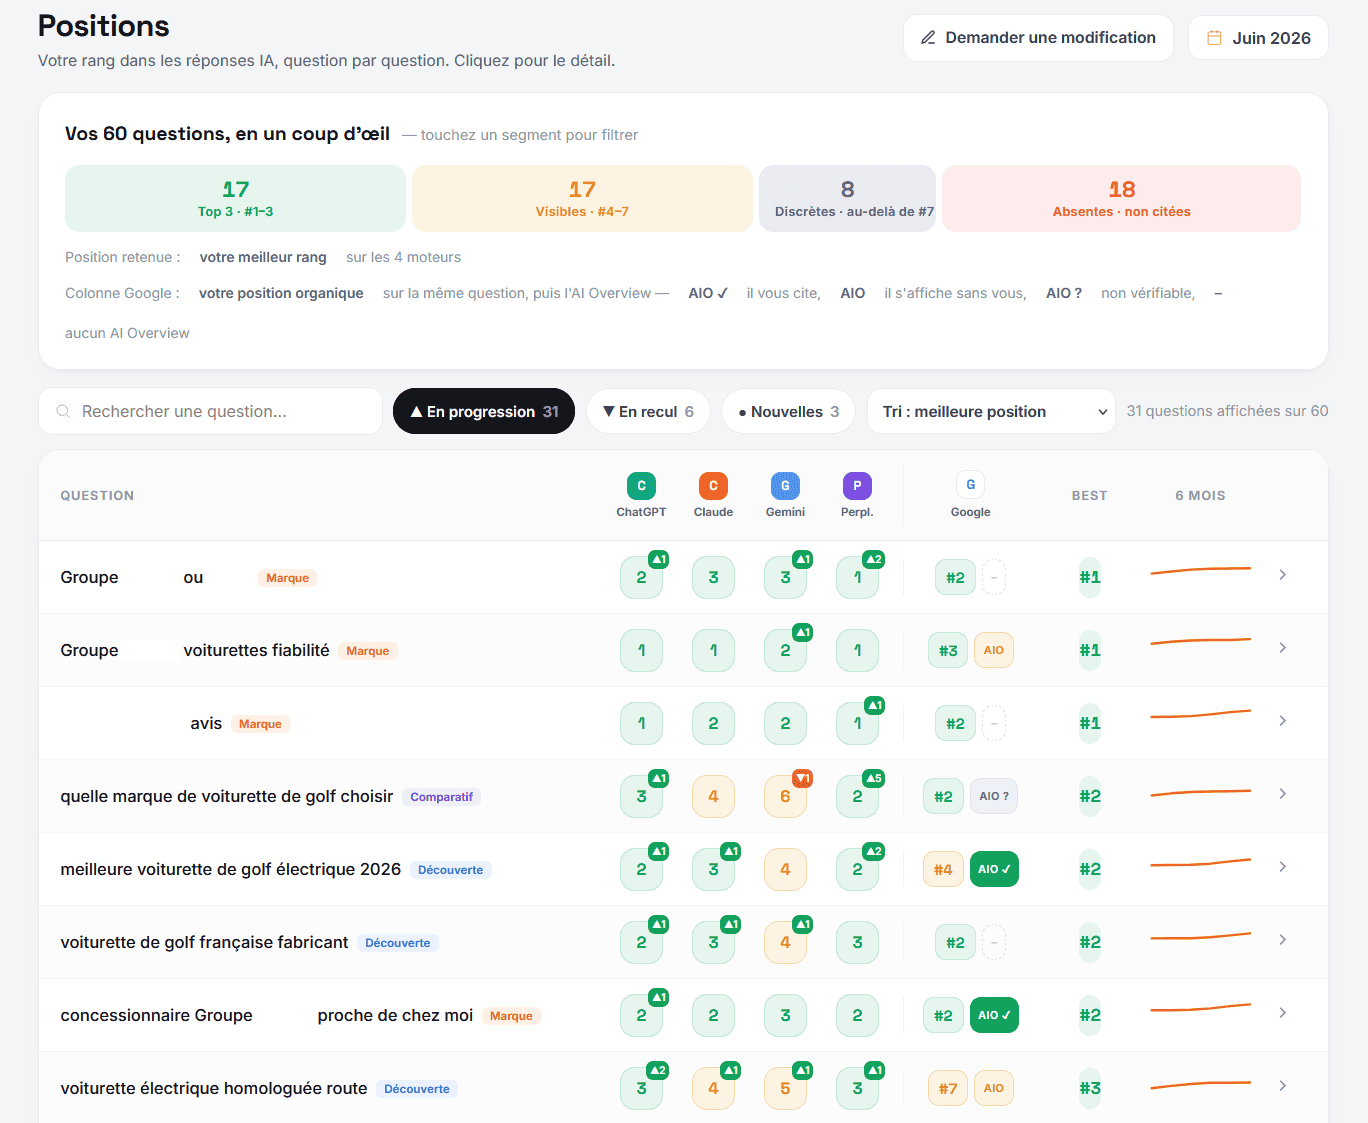
Task: Click the pencil icon in Demander une modification
Action: click(x=928, y=38)
